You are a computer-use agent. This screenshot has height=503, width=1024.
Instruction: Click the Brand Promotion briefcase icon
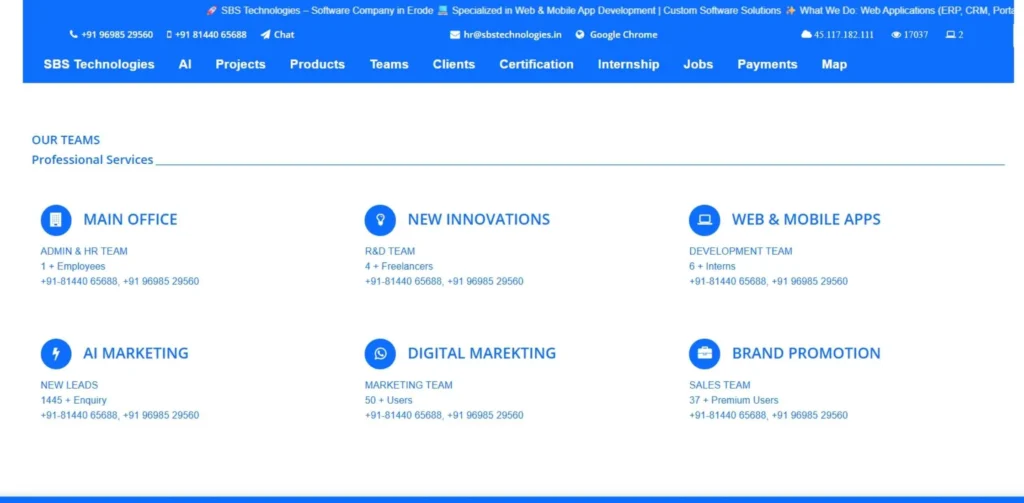pyautogui.click(x=704, y=354)
